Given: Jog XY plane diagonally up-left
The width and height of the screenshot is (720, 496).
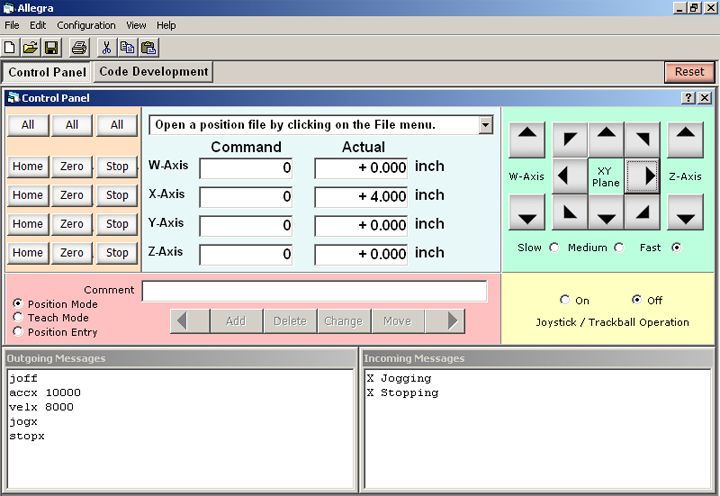Looking at the screenshot, I should [570, 139].
